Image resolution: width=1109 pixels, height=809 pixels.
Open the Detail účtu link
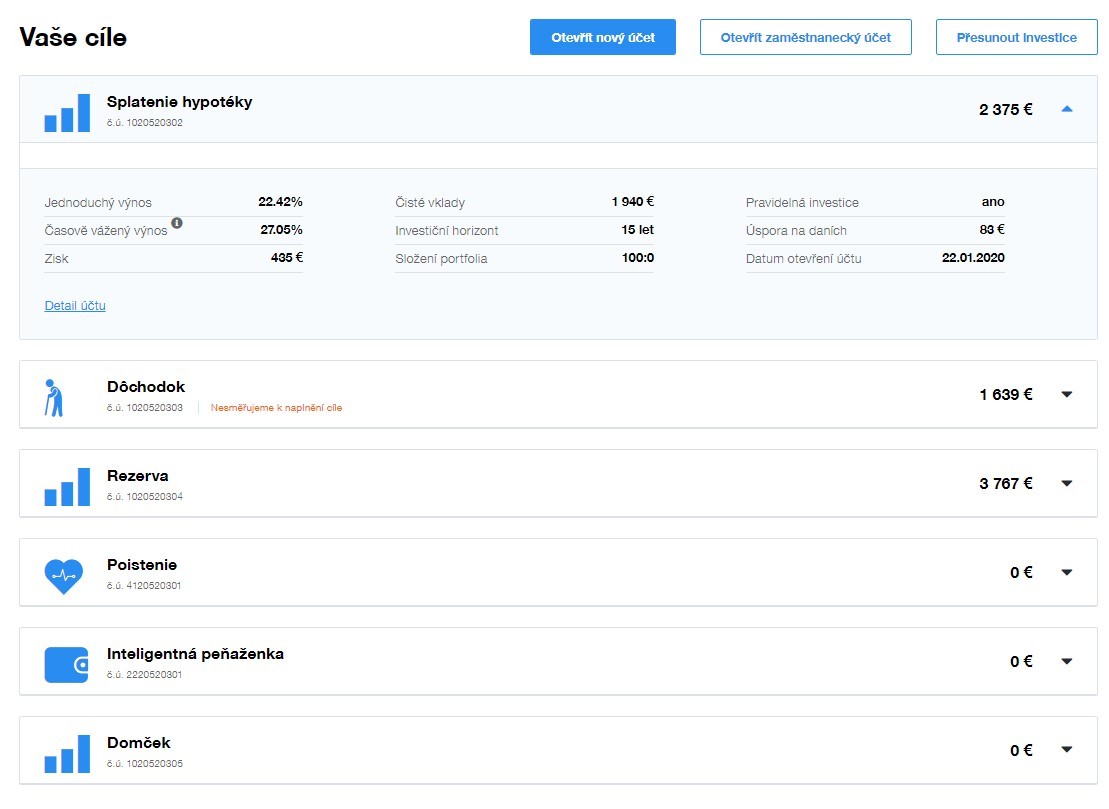75,306
